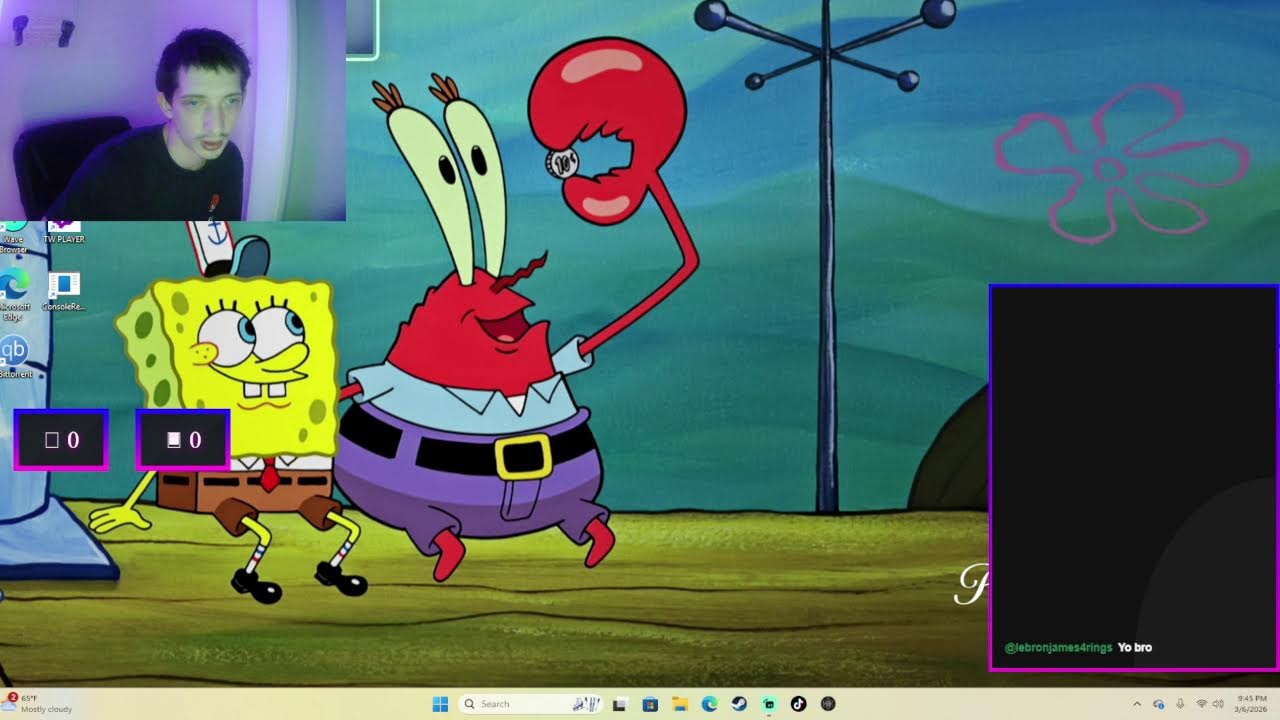1280x720 pixels.
Task: Click the second overlay counter box
Action: tap(183, 440)
